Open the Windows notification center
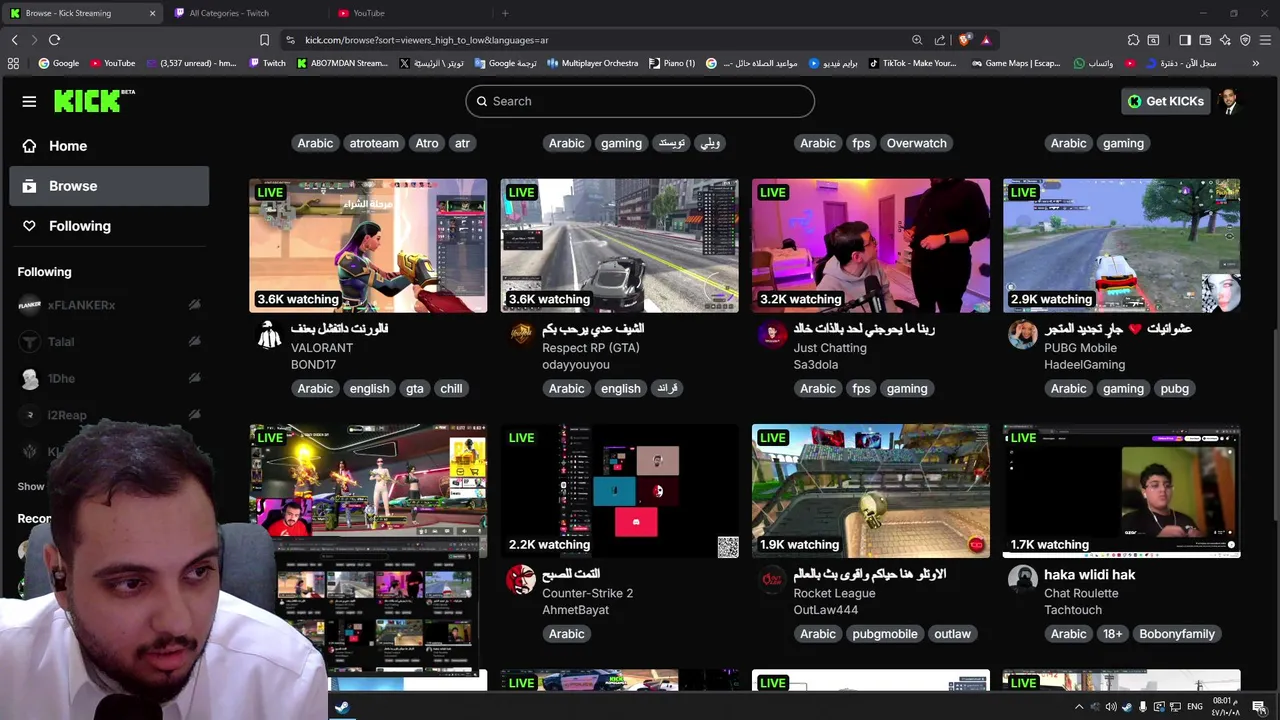The width and height of the screenshot is (1280, 720). 1259,707
